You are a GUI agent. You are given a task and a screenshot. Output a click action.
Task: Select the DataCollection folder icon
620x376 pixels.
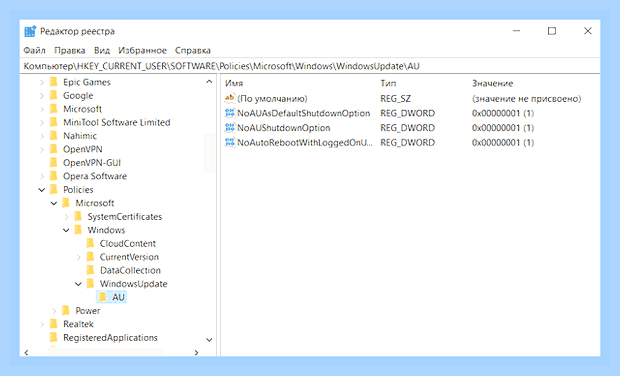[x=91, y=270]
